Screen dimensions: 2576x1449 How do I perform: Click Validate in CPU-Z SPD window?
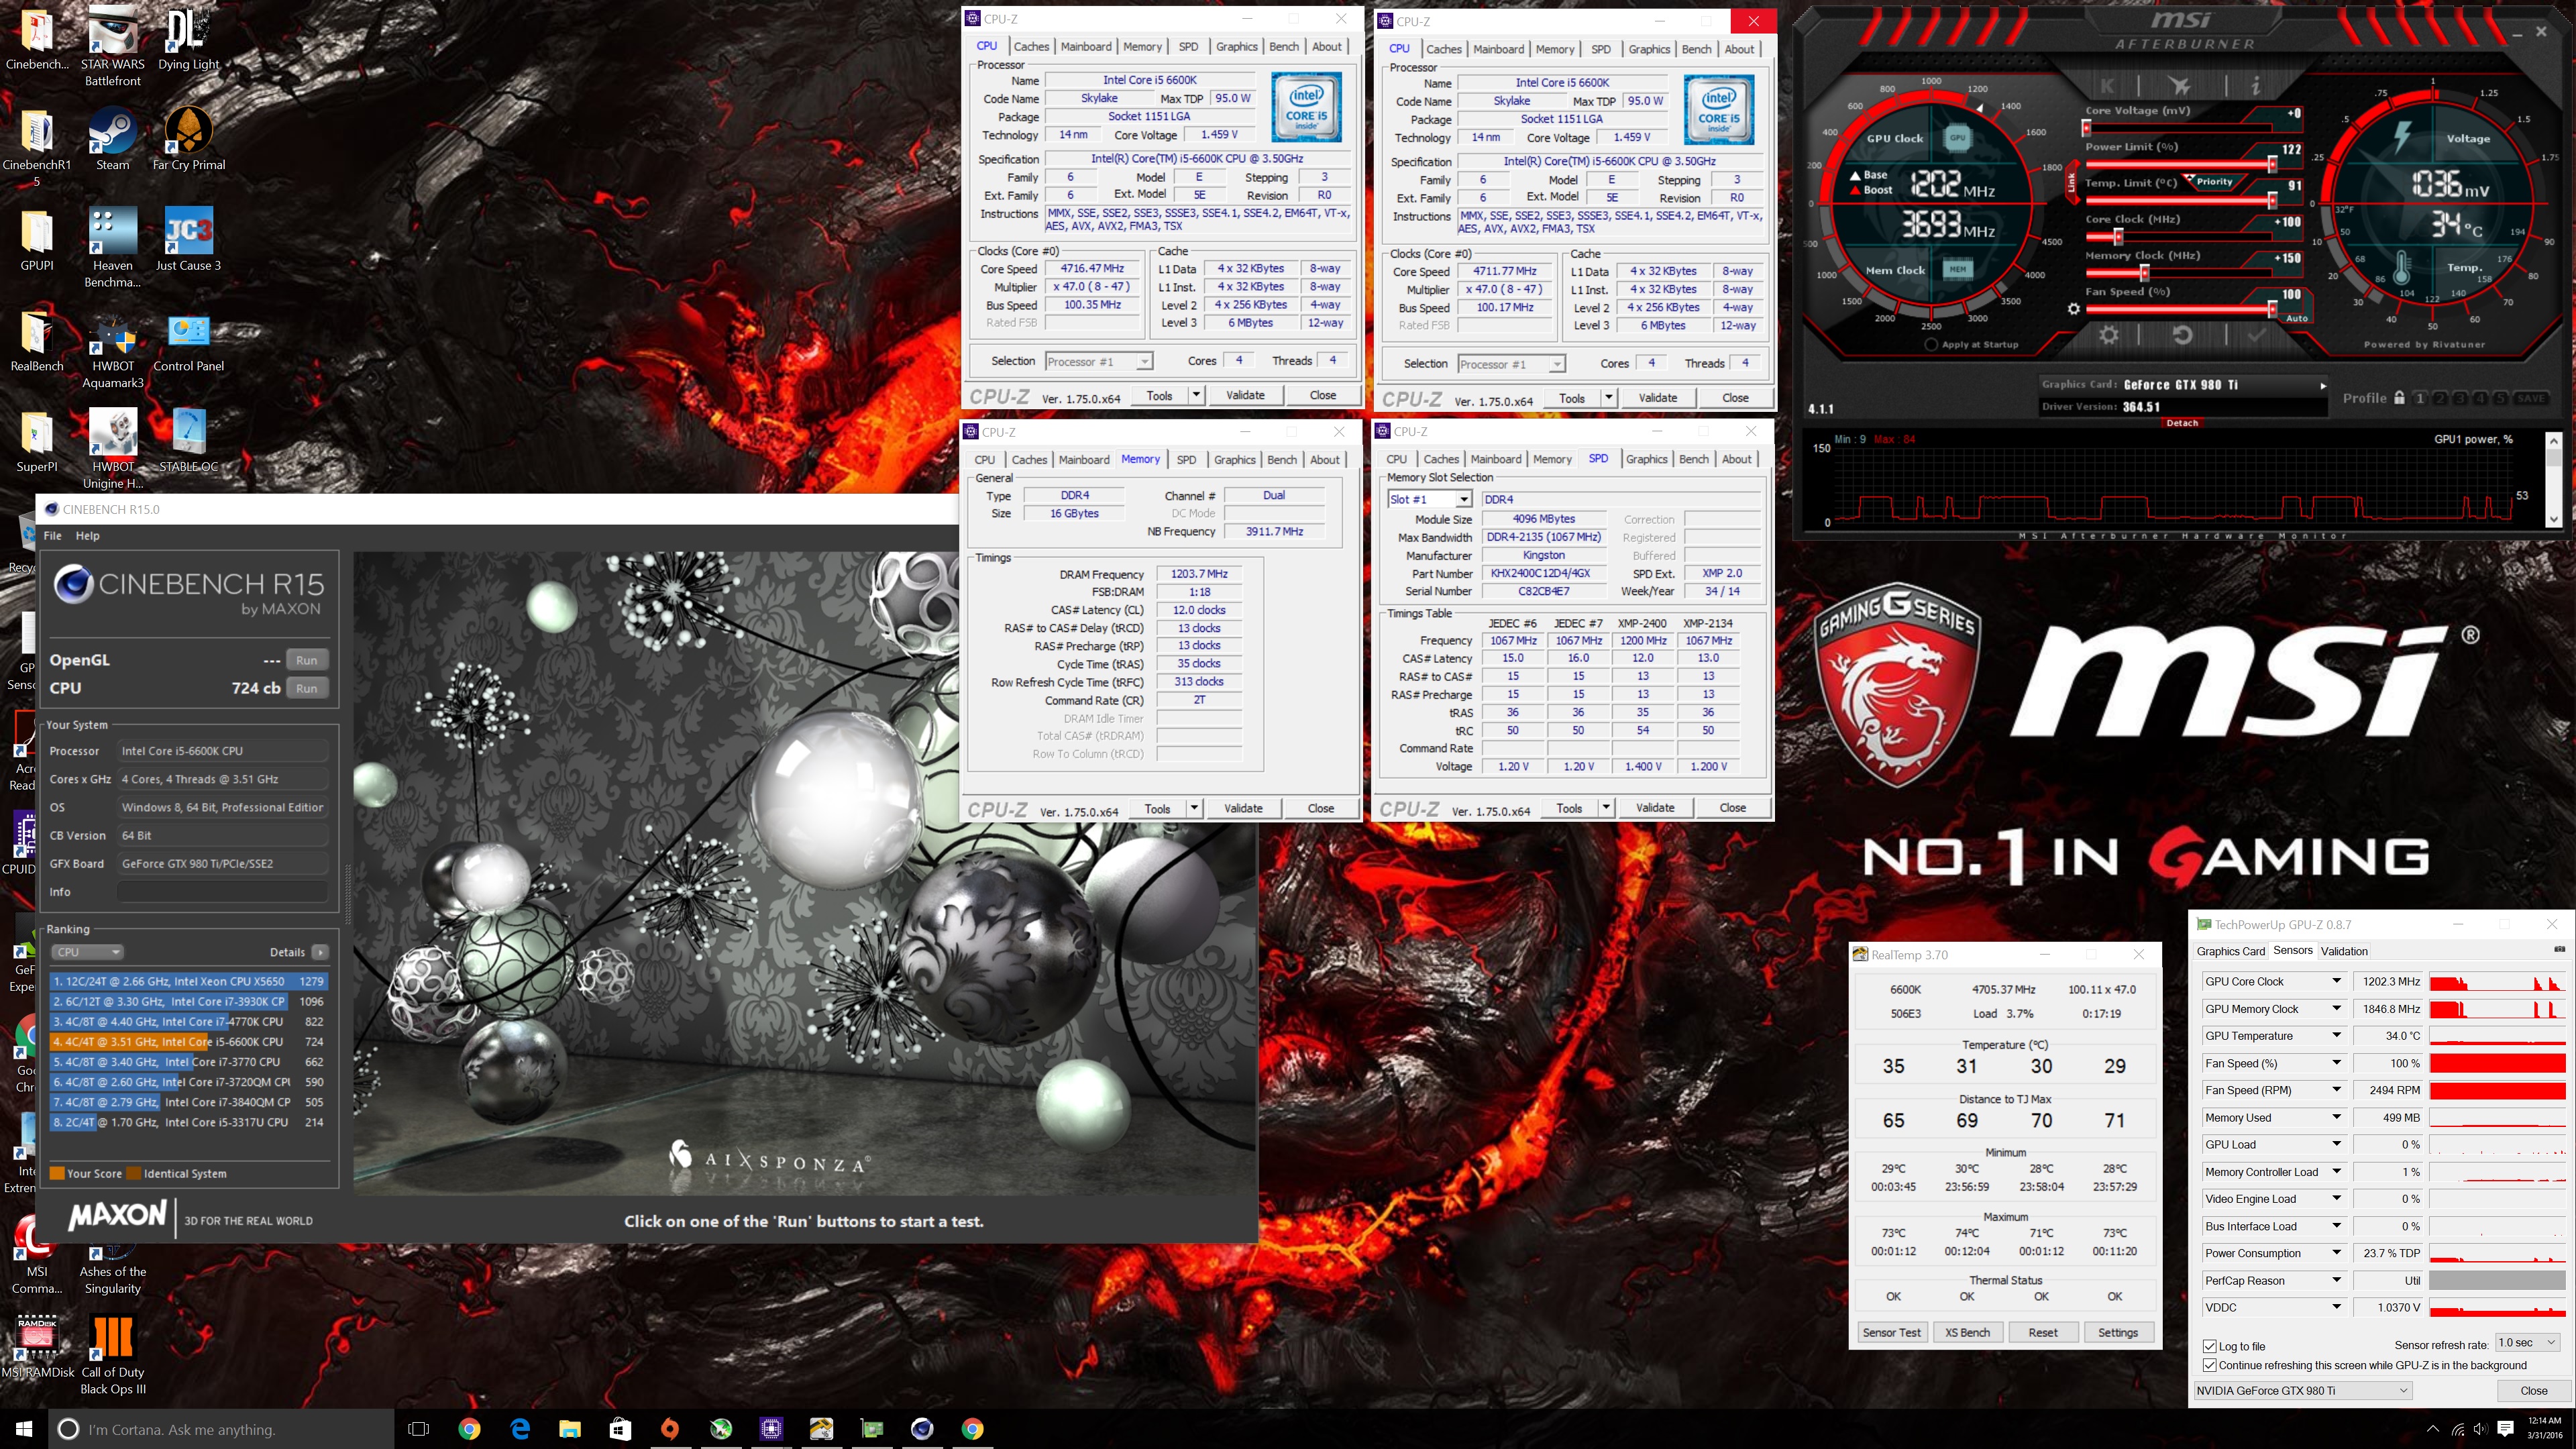click(x=1655, y=807)
